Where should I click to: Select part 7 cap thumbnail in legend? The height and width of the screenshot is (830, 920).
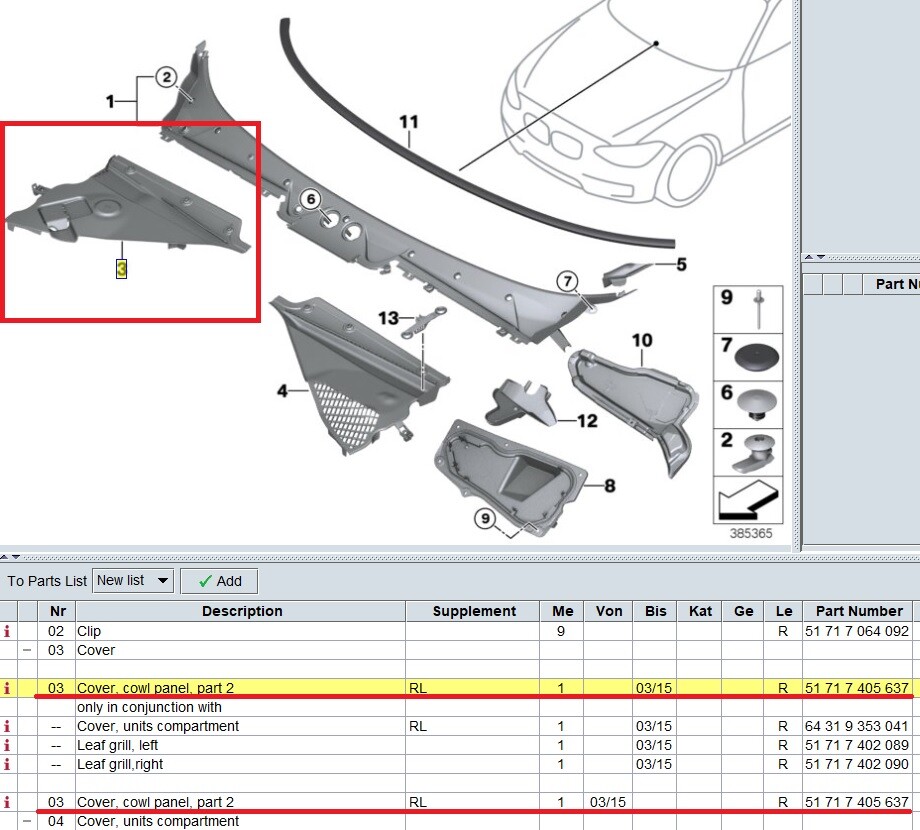[748, 358]
